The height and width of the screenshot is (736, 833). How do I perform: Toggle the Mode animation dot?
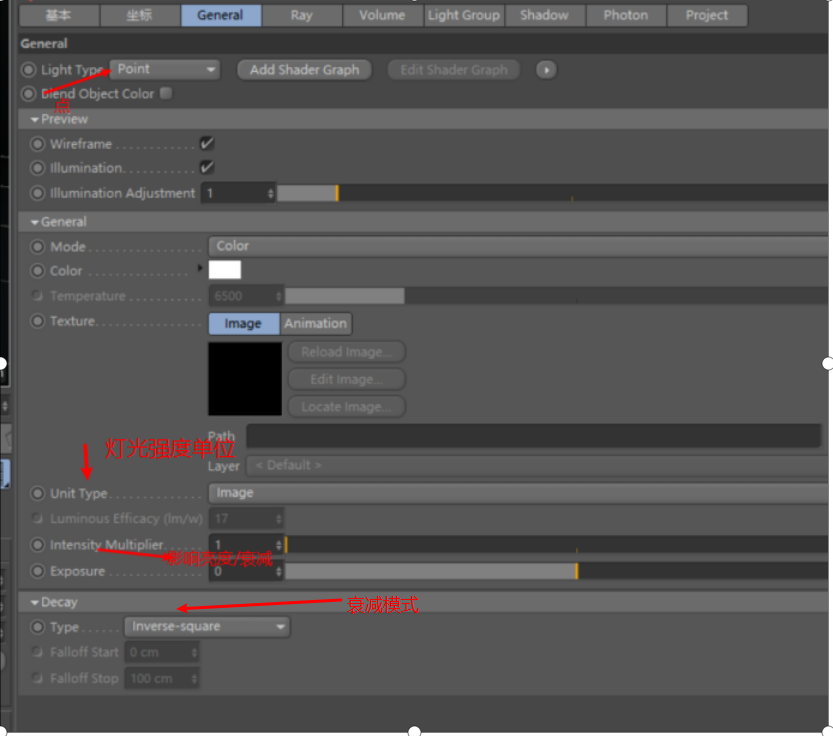pos(37,247)
